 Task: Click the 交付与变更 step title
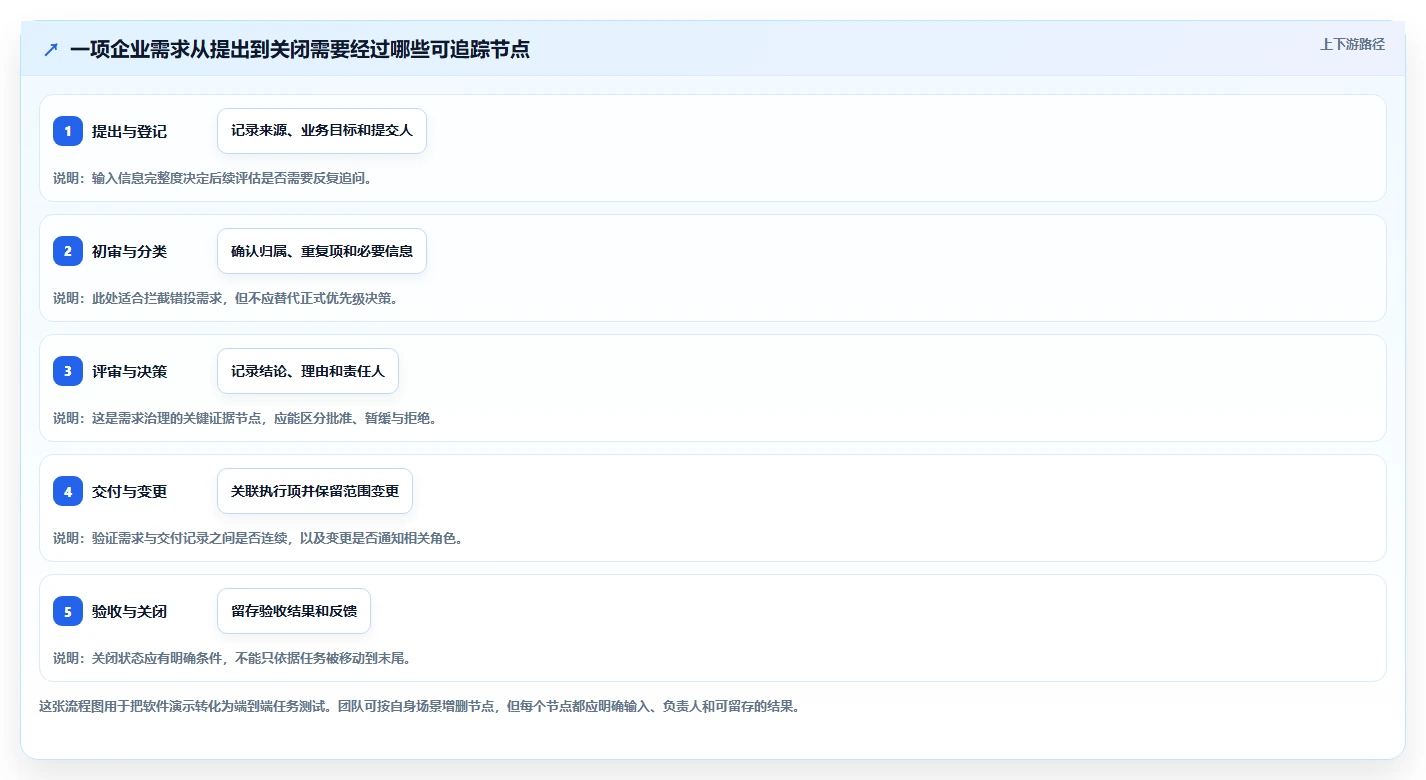pos(129,491)
